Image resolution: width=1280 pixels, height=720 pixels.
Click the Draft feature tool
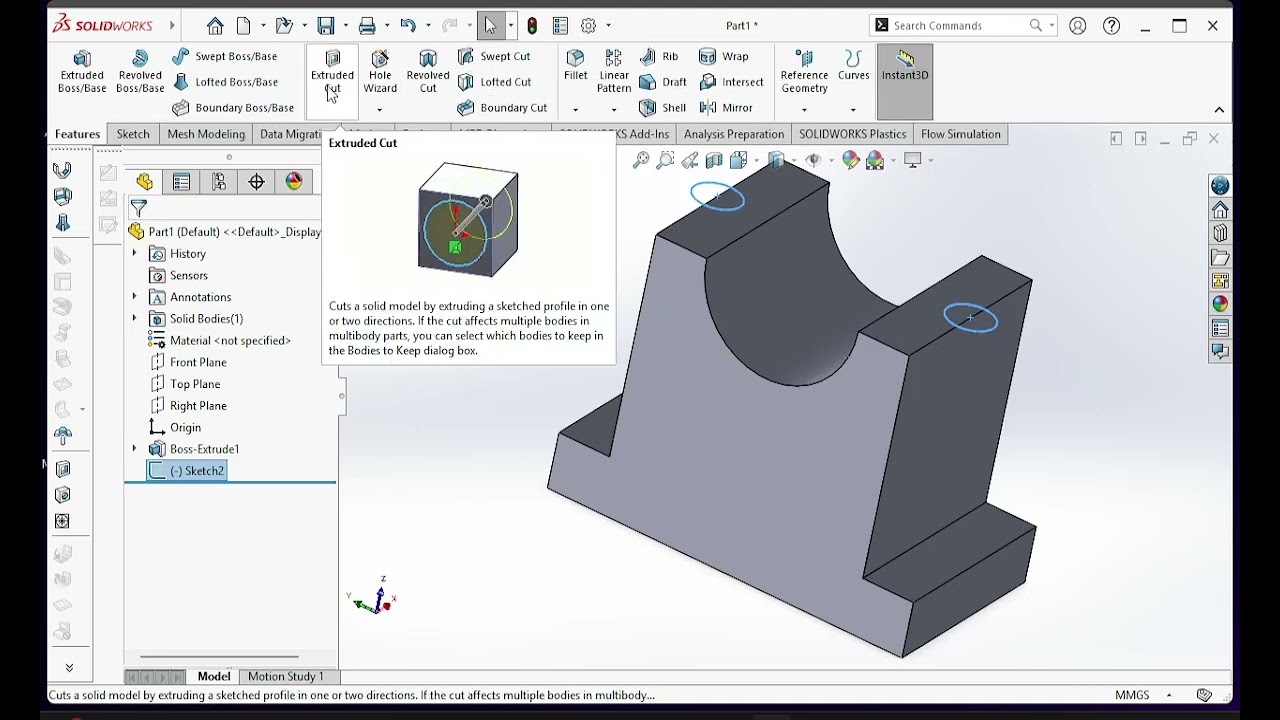coord(663,82)
